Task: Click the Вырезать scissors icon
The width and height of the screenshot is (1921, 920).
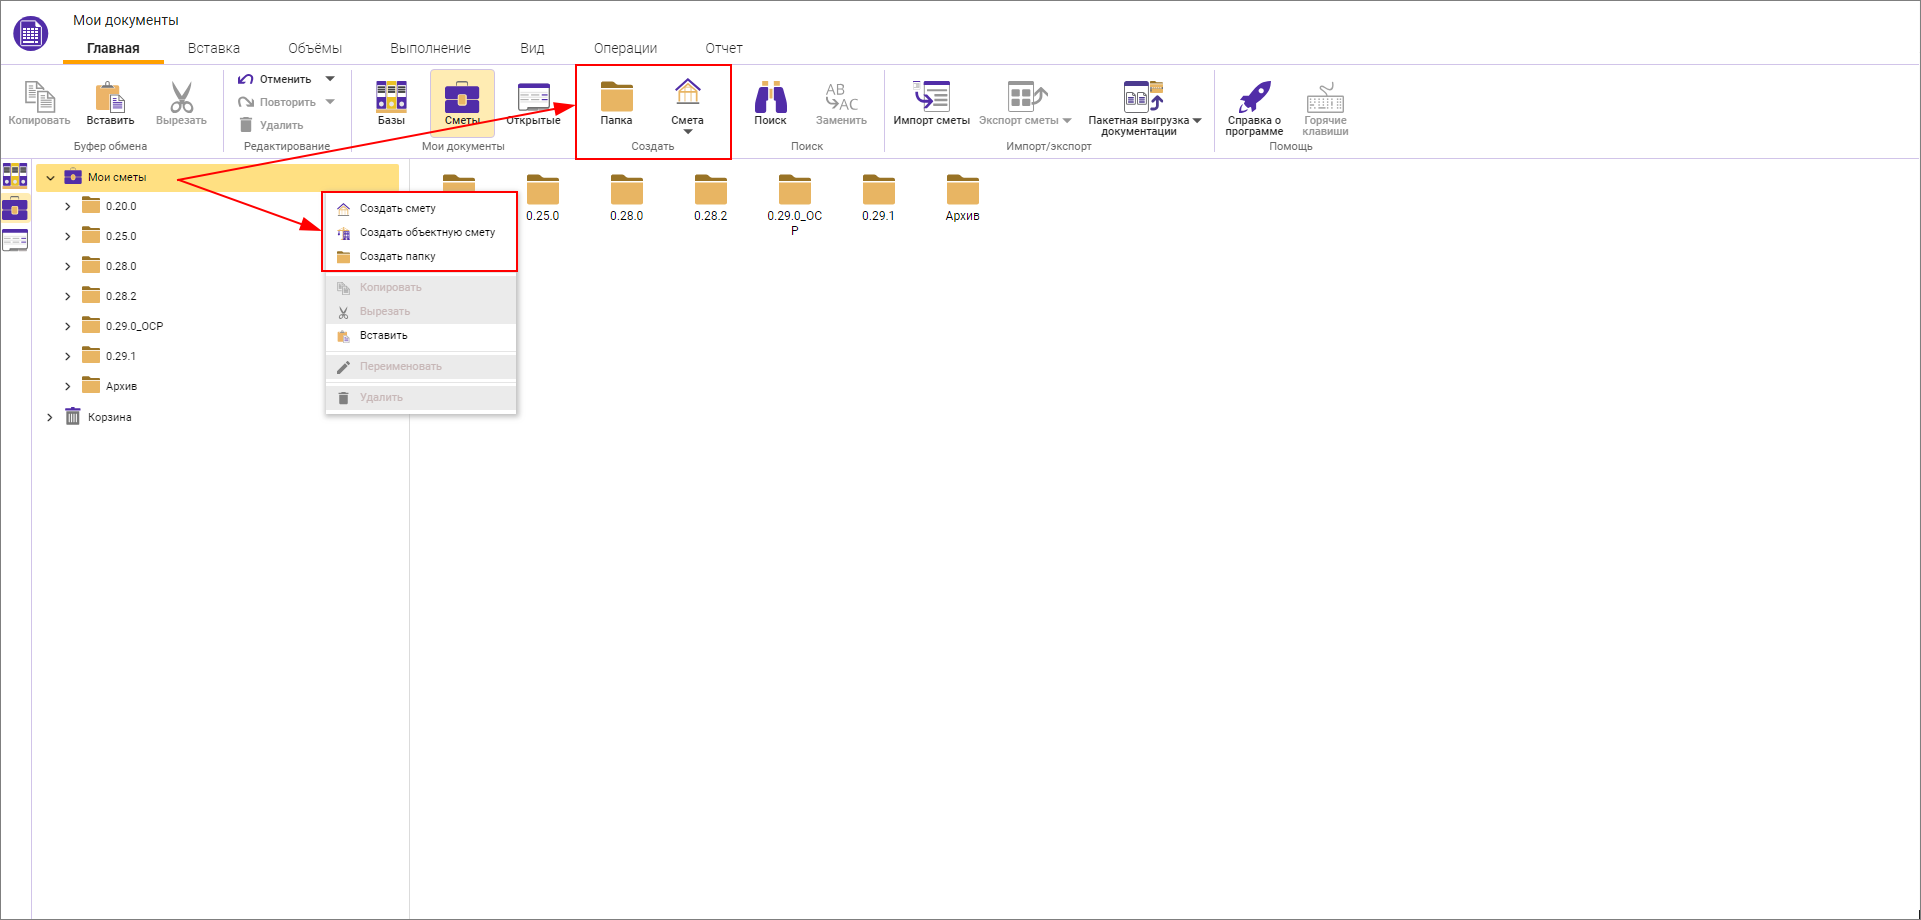Action: pyautogui.click(x=181, y=97)
